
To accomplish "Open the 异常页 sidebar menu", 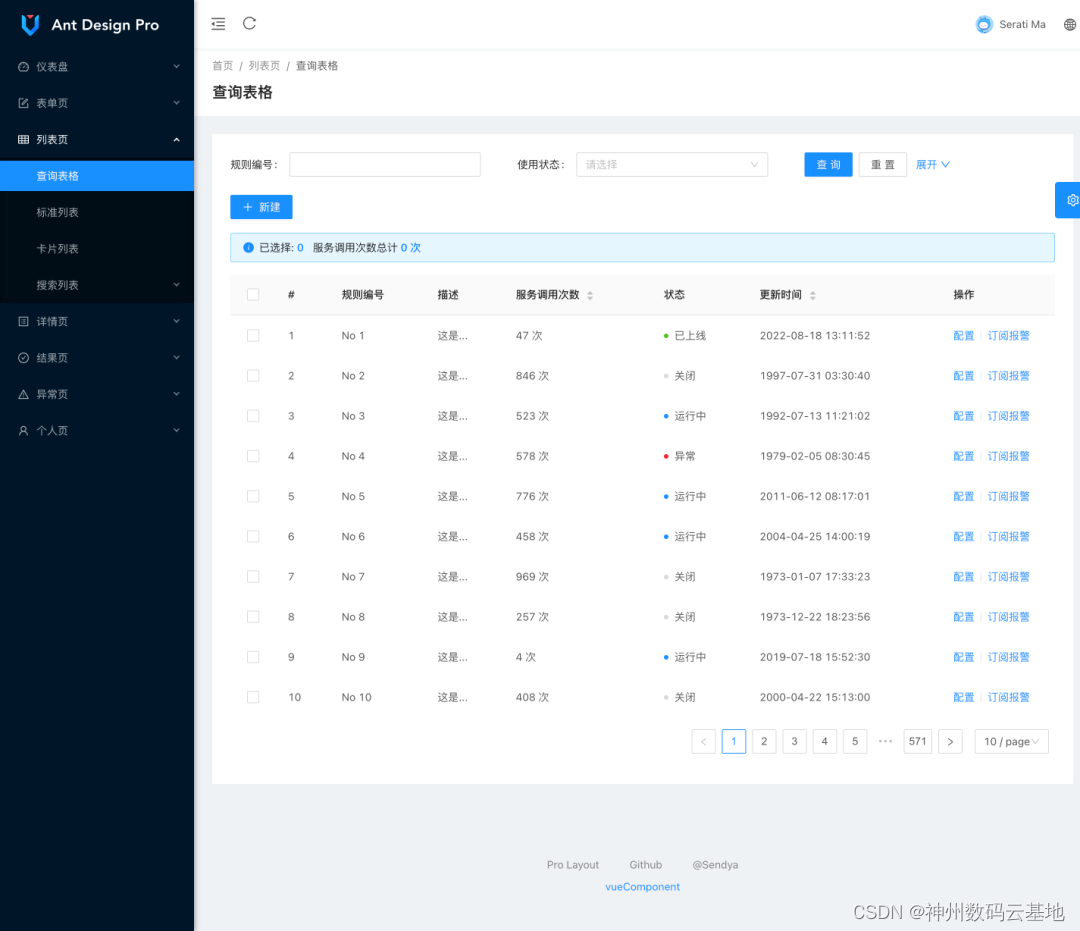I will click(x=97, y=395).
